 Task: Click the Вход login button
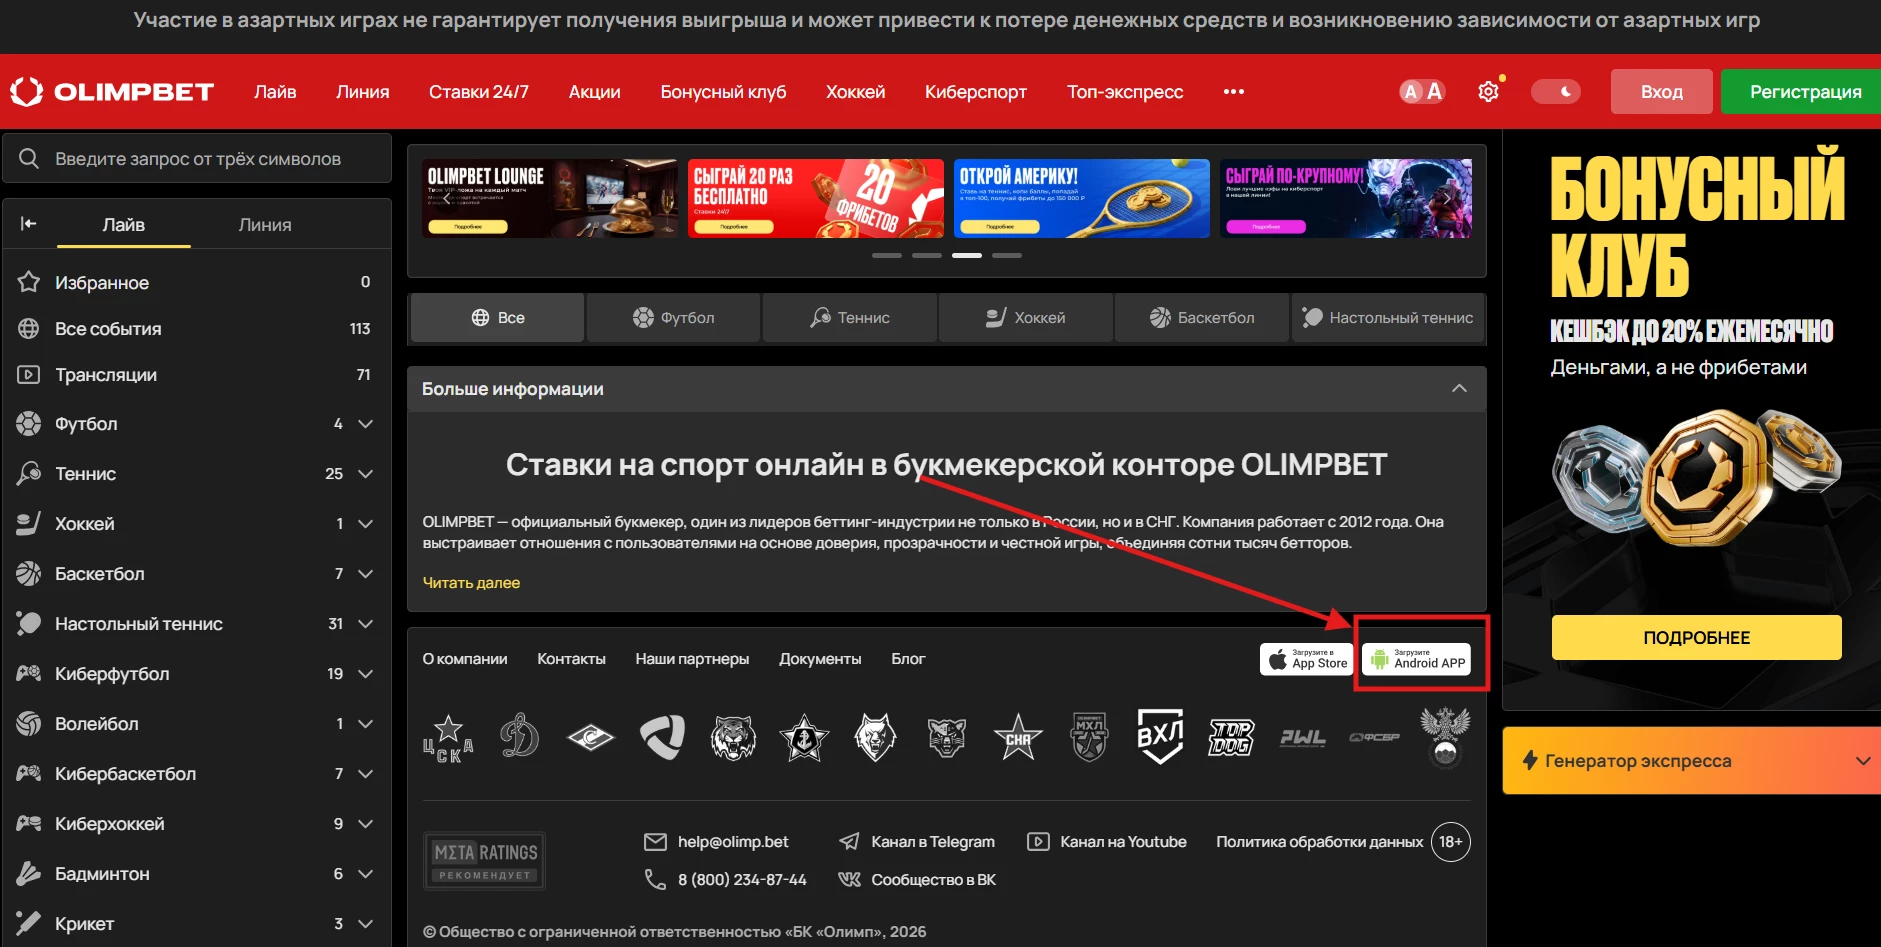1662,92
